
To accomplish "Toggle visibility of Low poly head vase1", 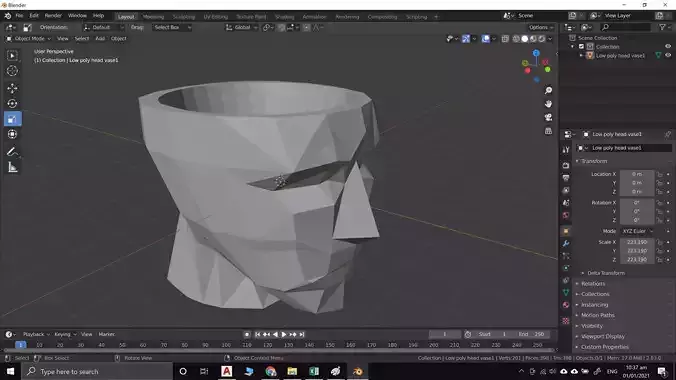I will [x=668, y=55].
